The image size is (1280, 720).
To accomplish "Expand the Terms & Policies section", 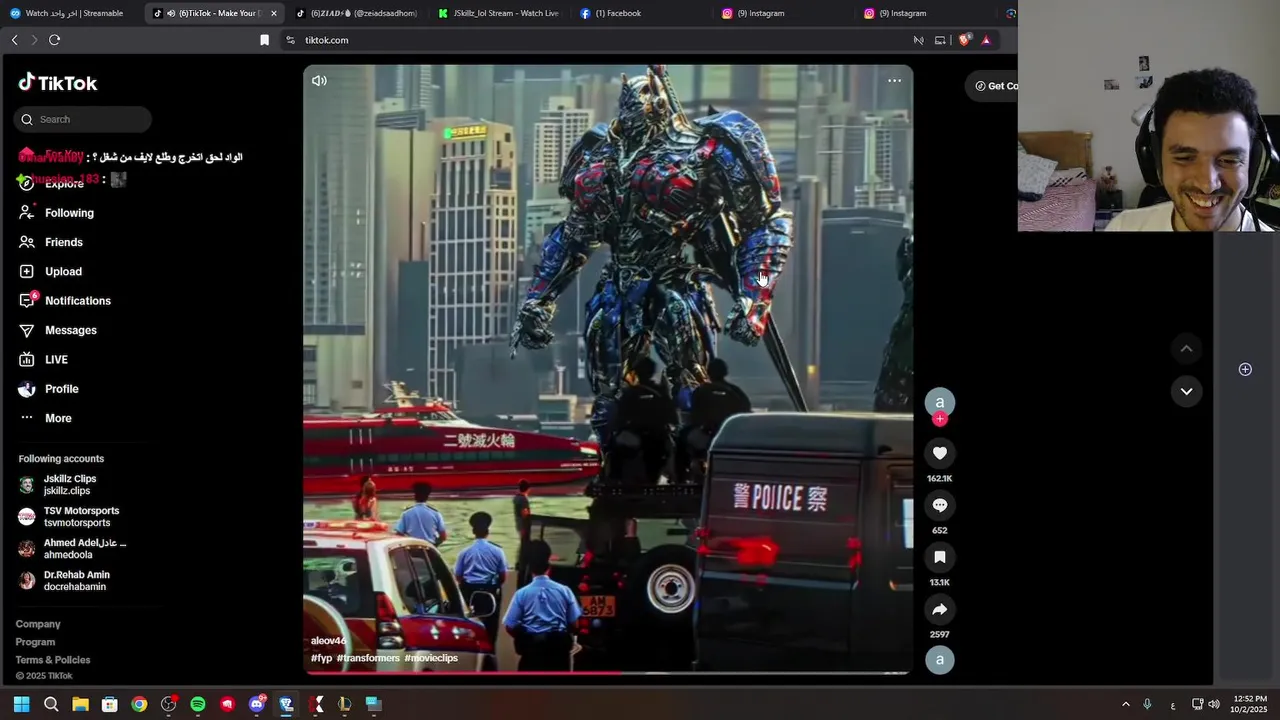I will (53, 660).
